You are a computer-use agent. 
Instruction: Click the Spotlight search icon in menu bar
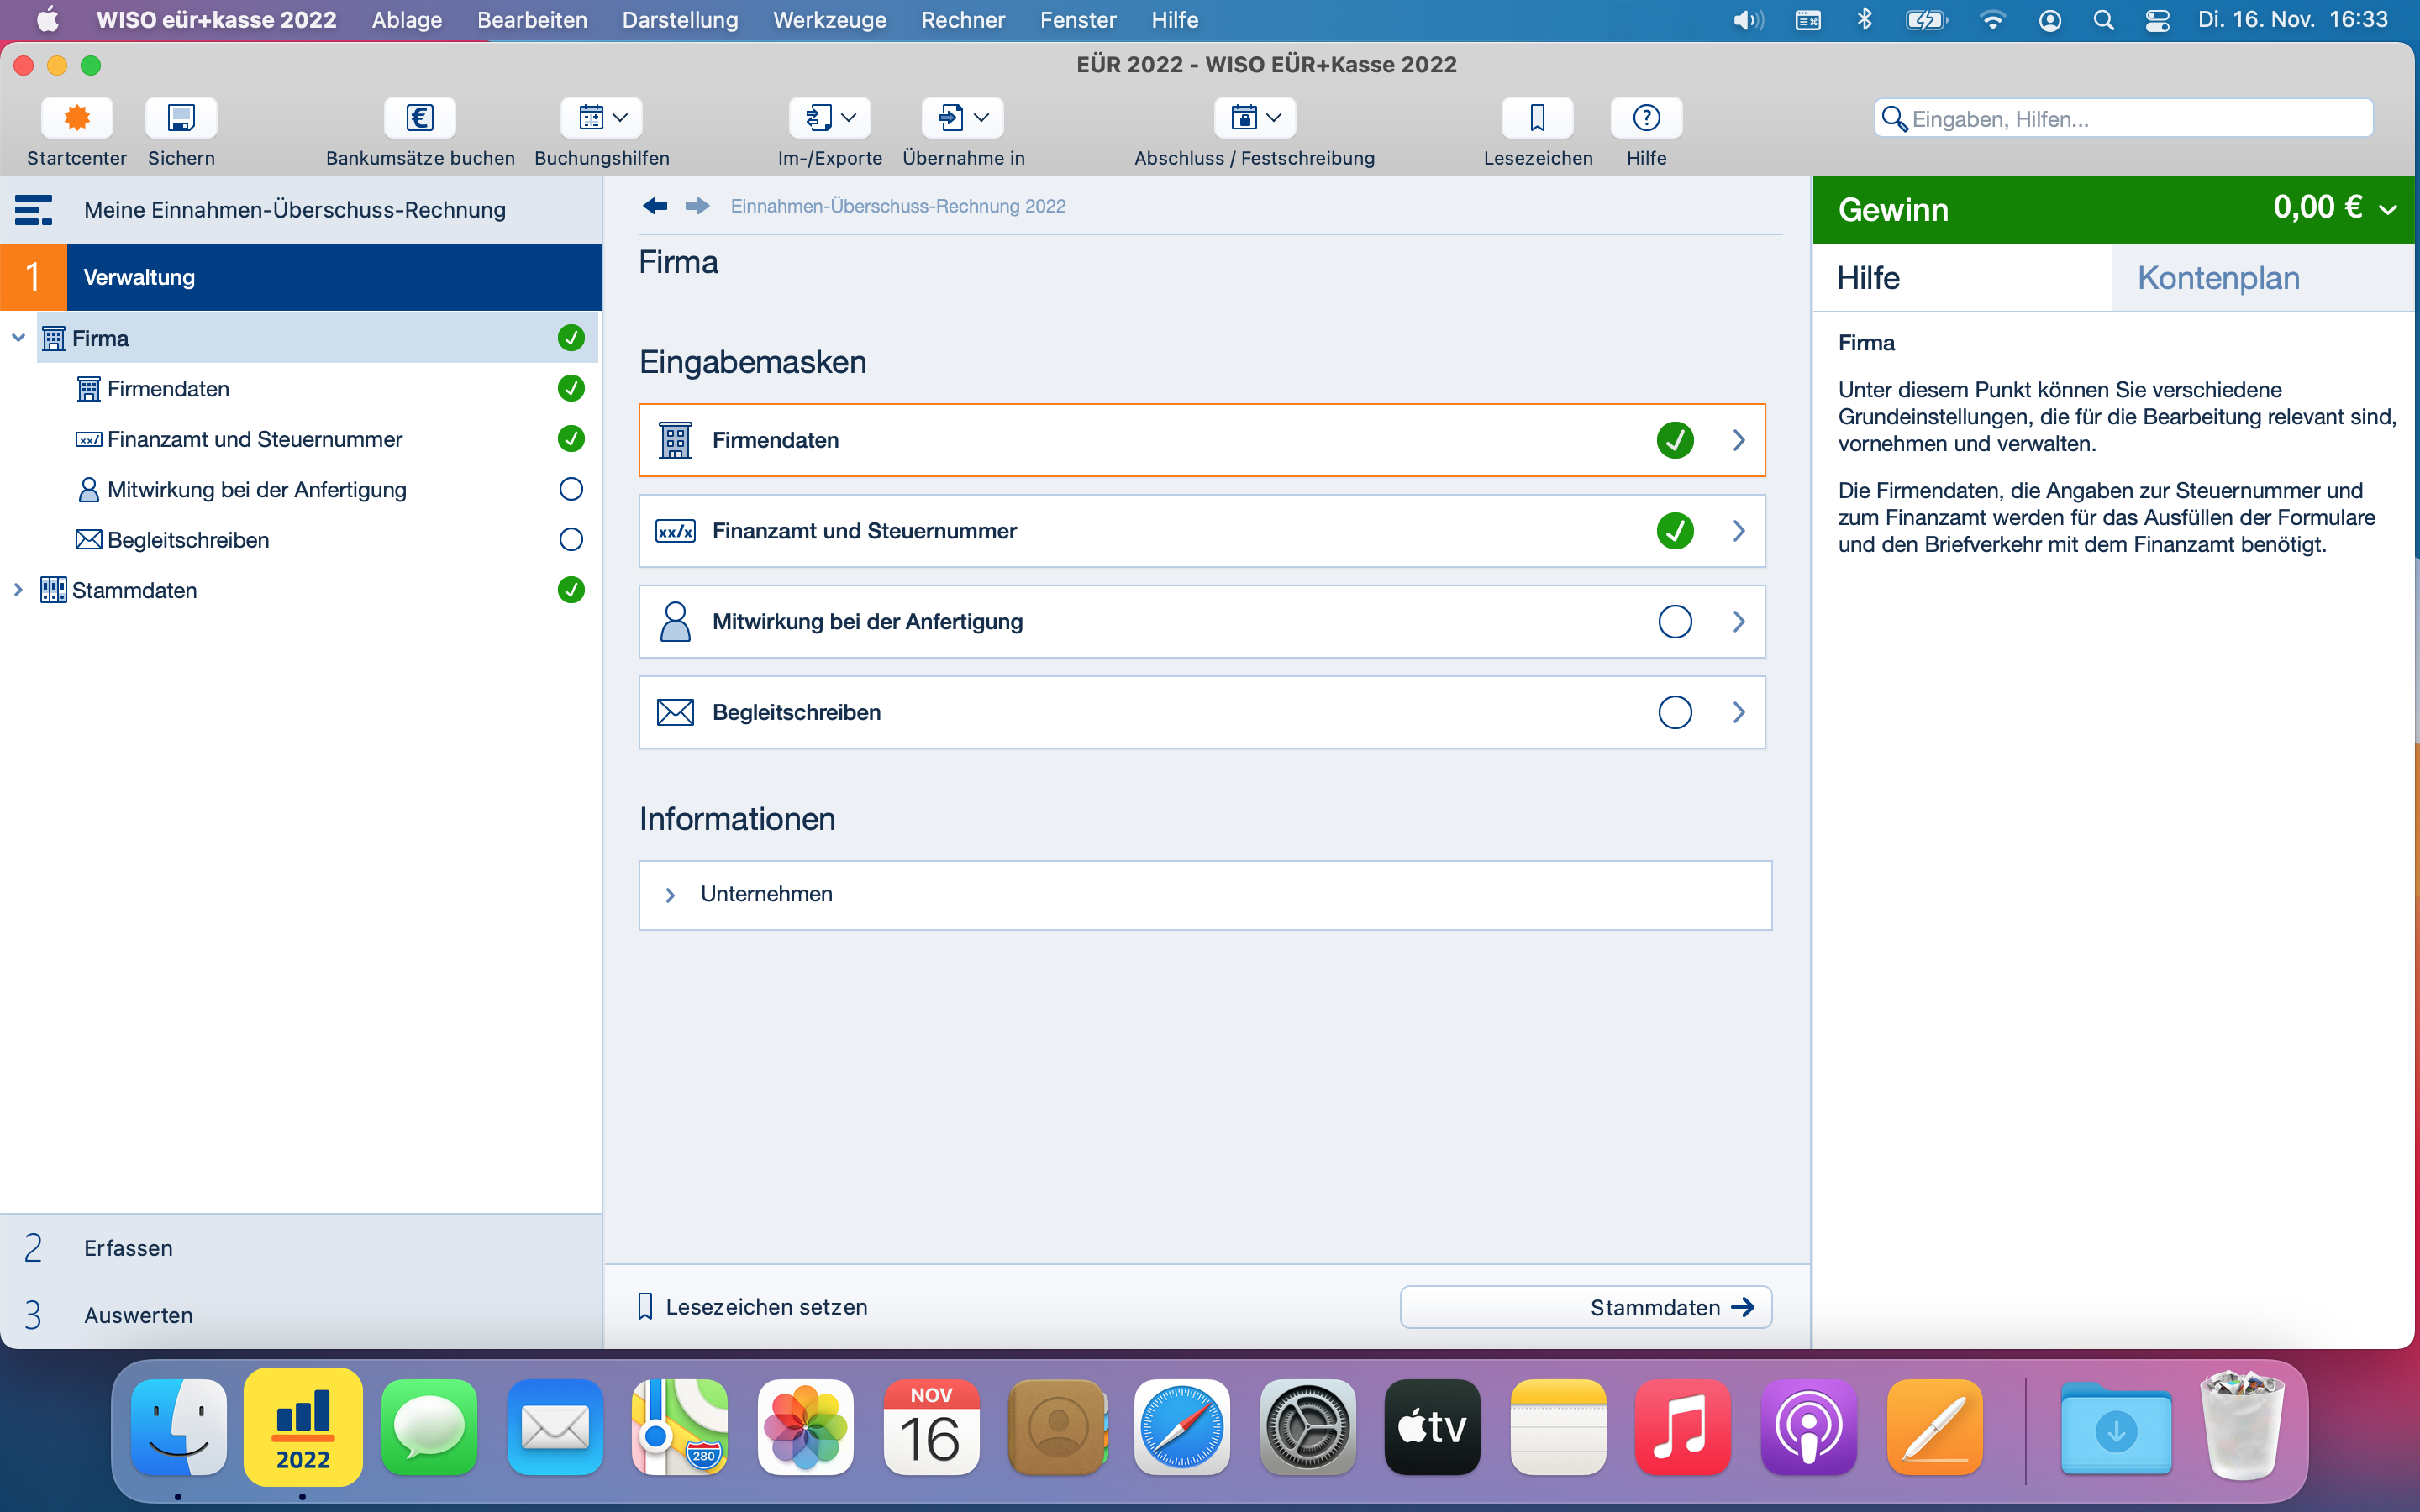(x=2103, y=20)
